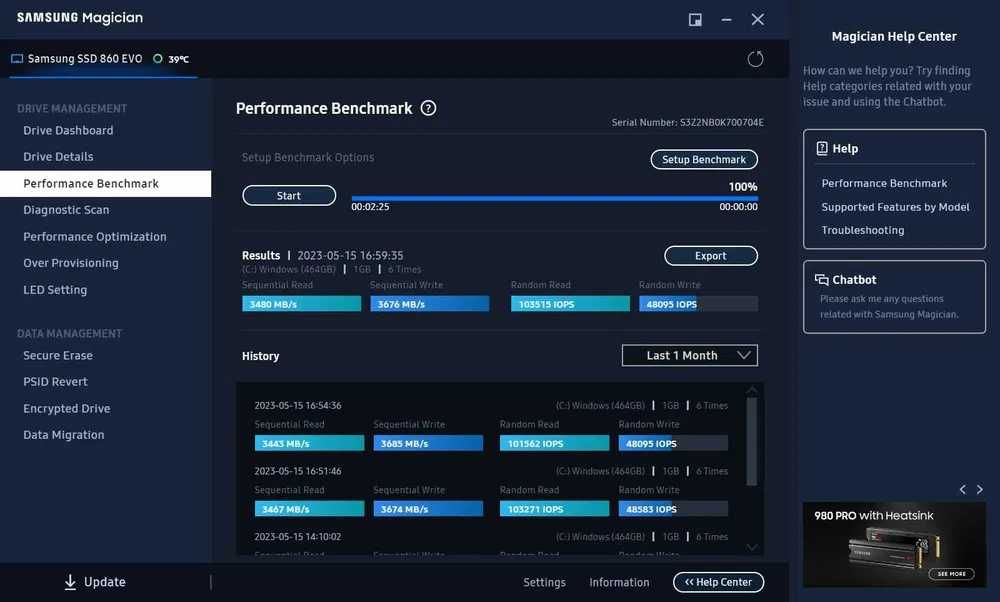Open Data Migration

pyautogui.click(x=64, y=434)
